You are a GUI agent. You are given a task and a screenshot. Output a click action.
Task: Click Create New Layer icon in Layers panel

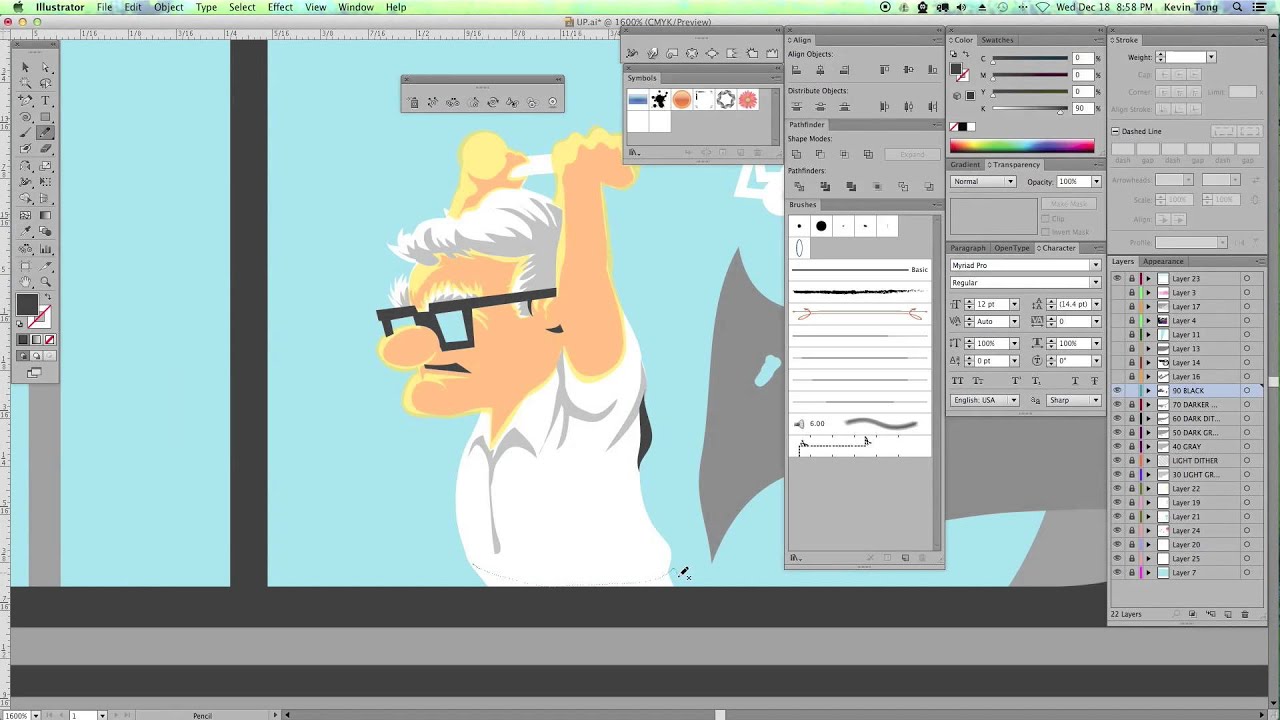1228,614
